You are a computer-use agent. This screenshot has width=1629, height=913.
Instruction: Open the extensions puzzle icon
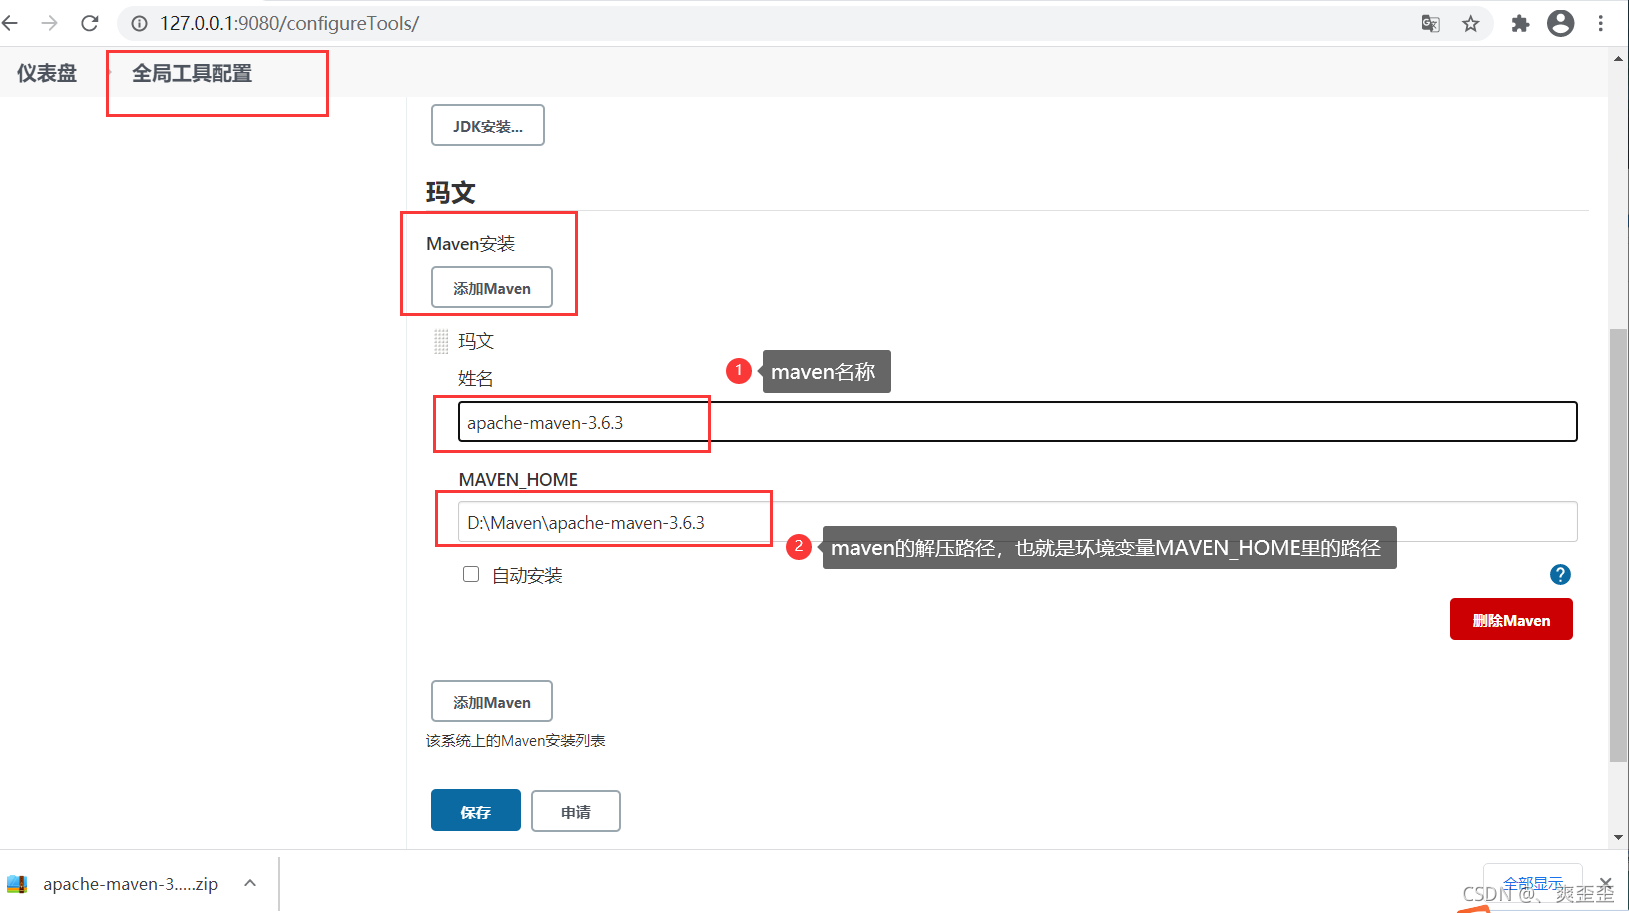1520,23
